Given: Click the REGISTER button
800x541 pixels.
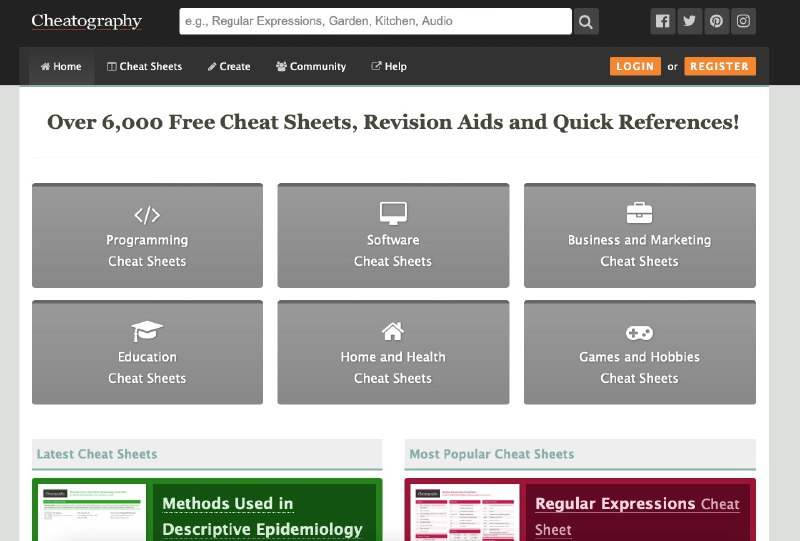Looking at the screenshot, I should (x=719, y=66).
